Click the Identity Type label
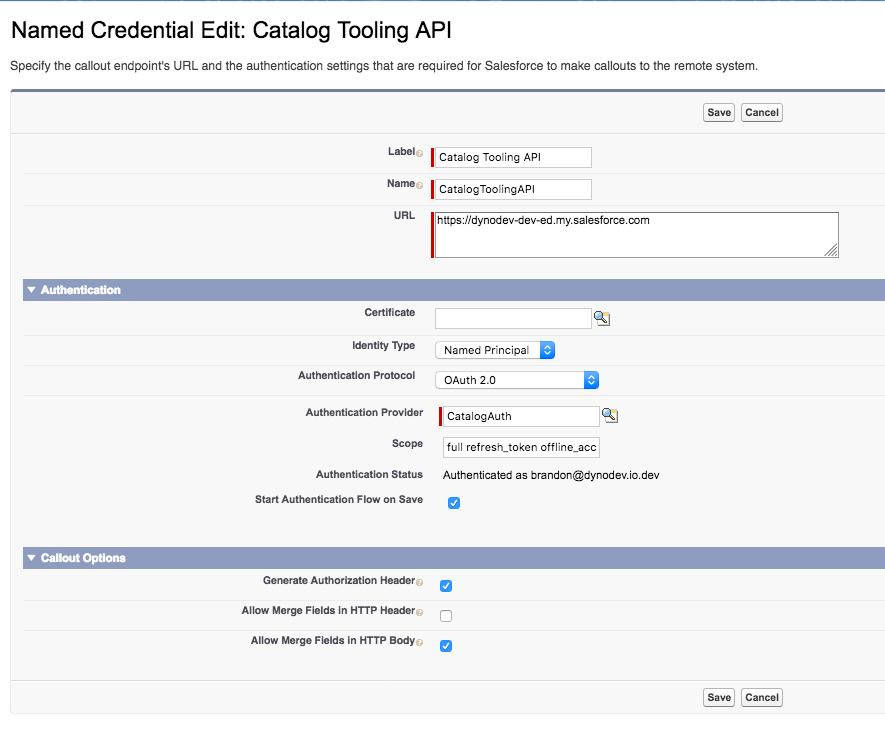This screenshot has width=885, height=756. point(384,346)
